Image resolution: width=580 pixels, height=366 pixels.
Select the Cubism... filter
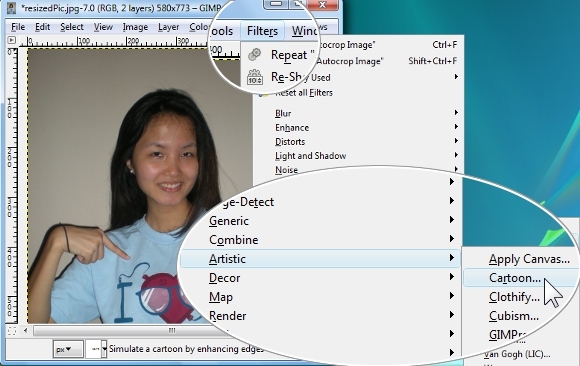pos(514,316)
